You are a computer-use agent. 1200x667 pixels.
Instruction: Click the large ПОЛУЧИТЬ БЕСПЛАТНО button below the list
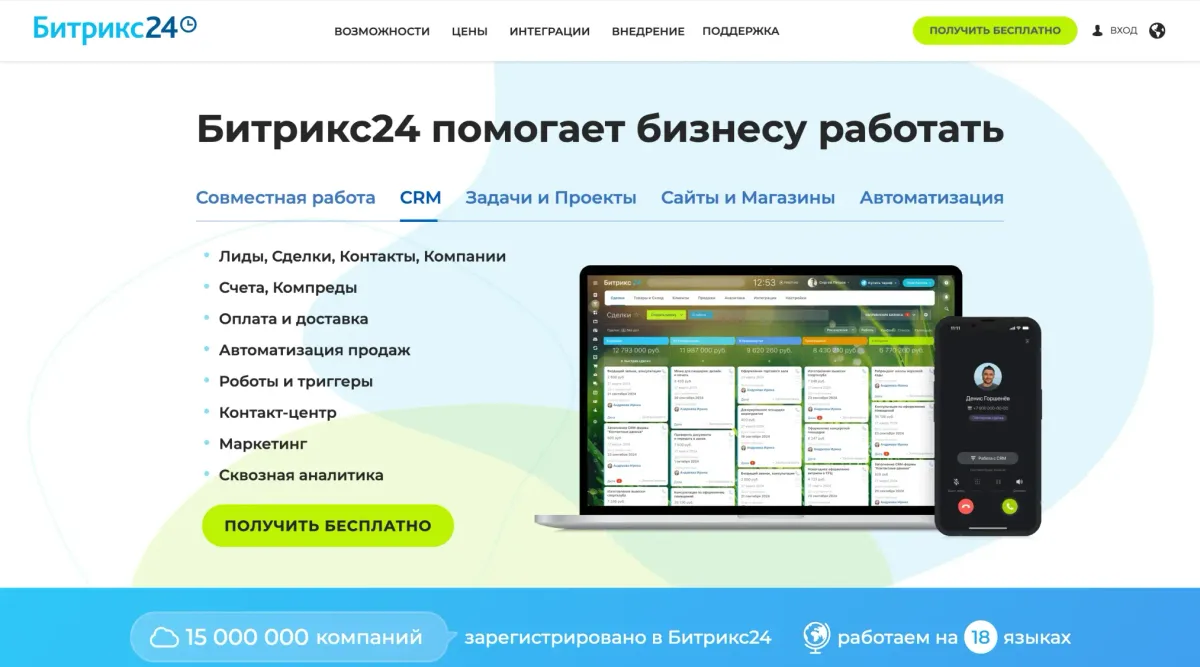[327, 525]
